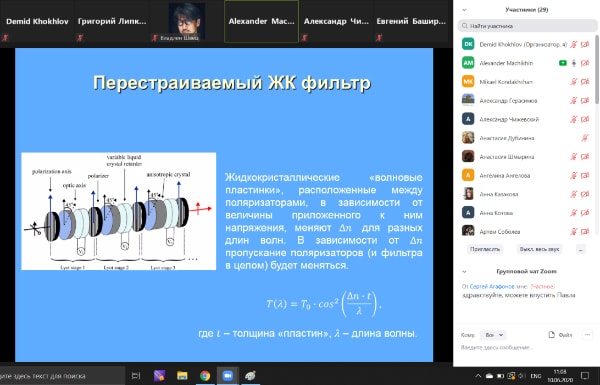Image resolution: width=600 pixels, height=385 pixels.
Task: Click the muted mic icon for Анна Котова
Action: click(x=574, y=213)
